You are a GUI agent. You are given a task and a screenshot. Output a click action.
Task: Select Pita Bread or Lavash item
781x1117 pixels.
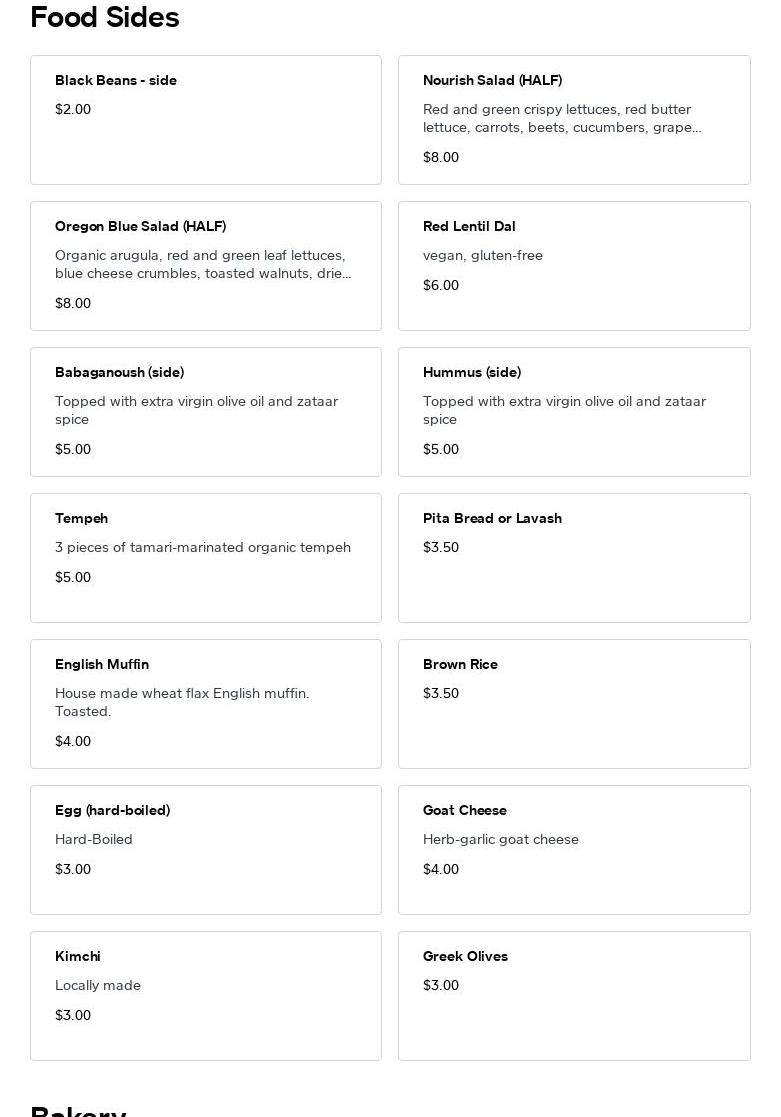tap(574, 558)
